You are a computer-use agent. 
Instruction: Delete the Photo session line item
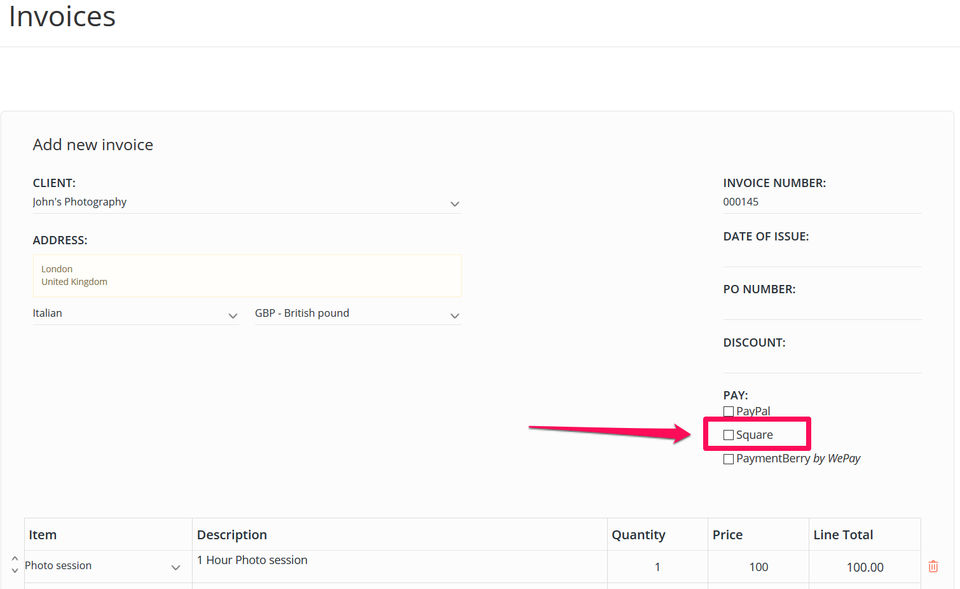coord(933,566)
